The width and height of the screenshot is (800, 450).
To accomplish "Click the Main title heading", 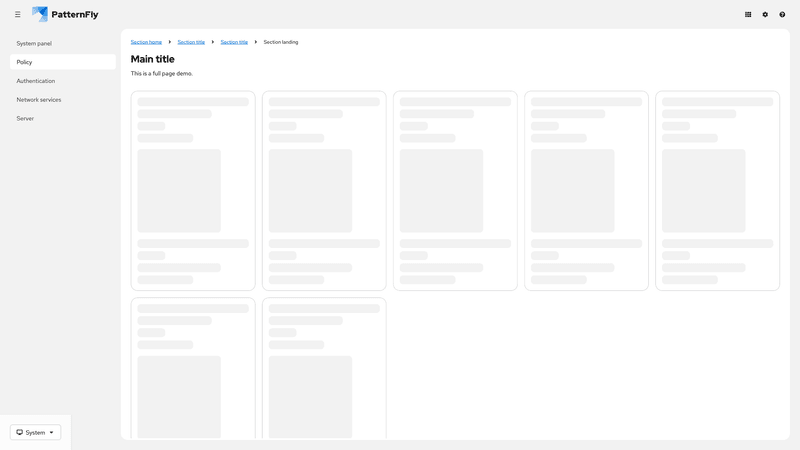I will pos(152,59).
